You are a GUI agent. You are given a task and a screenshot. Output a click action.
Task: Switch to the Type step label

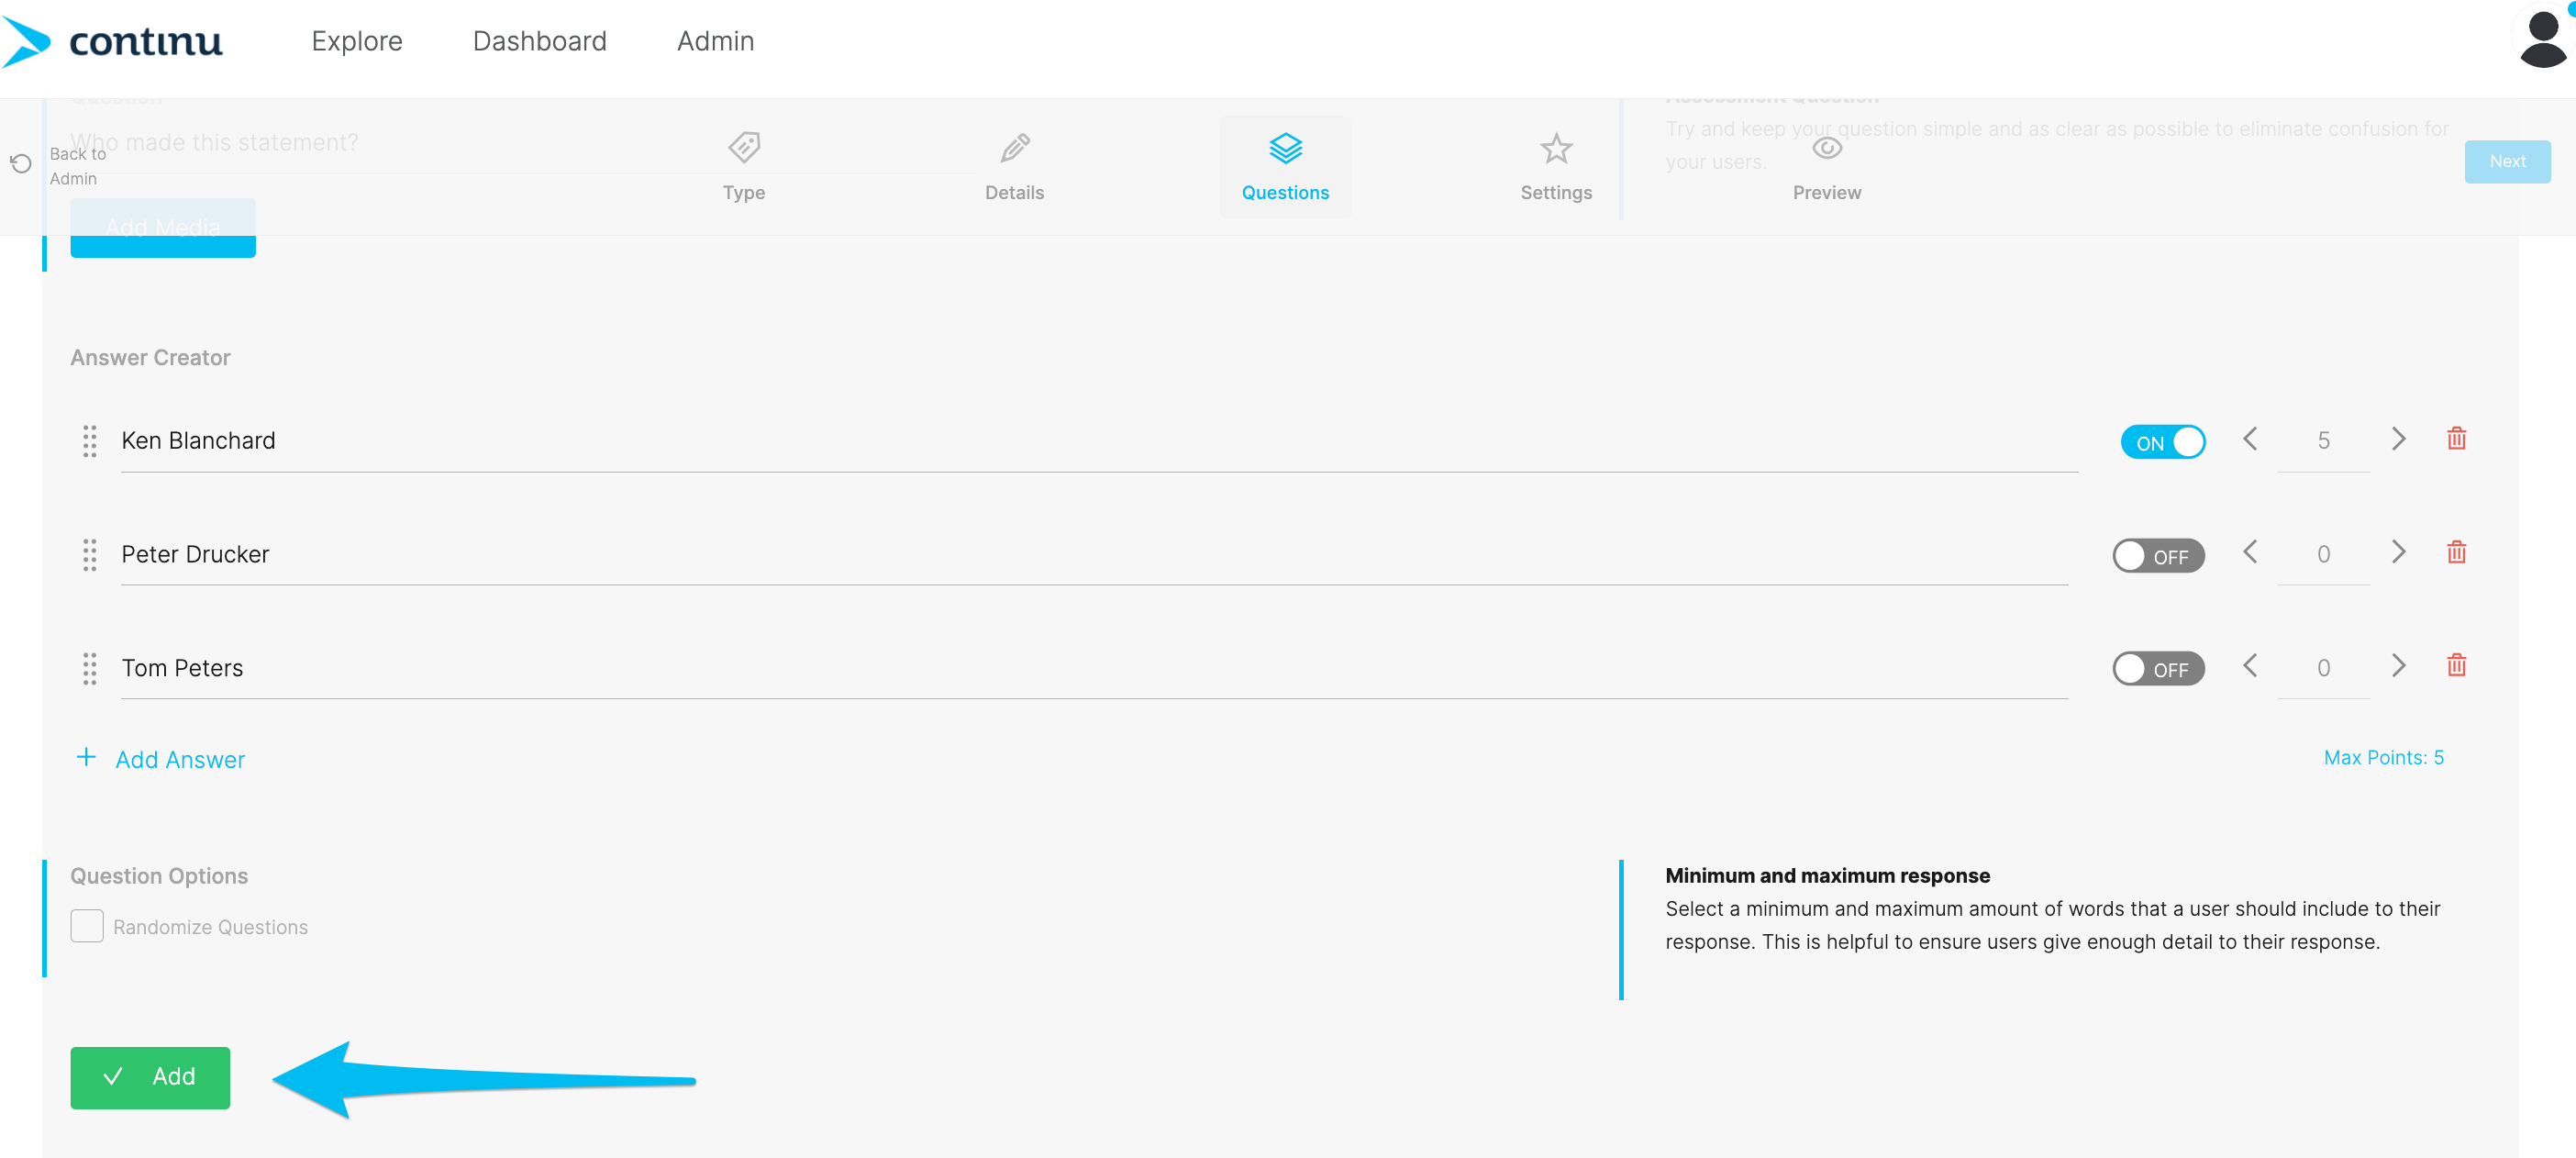[744, 193]
